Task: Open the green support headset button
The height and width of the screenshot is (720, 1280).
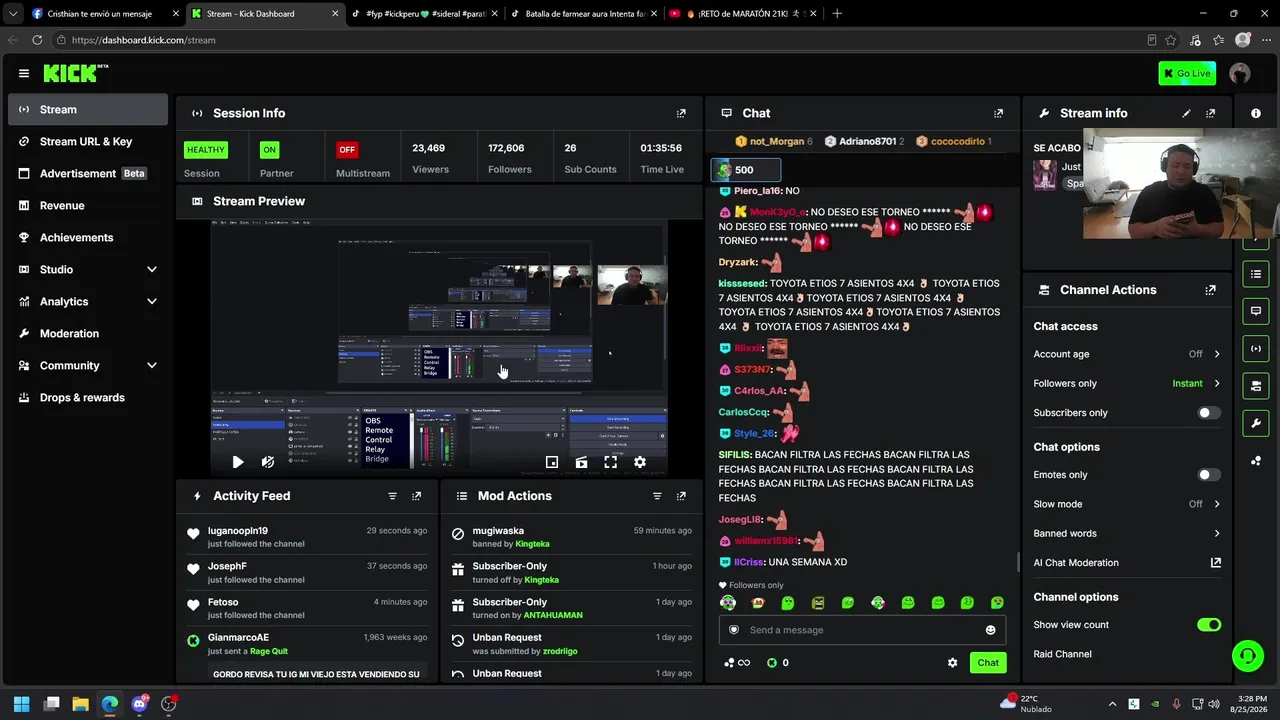Action: pyautogui.click(x=1248, y=656)
